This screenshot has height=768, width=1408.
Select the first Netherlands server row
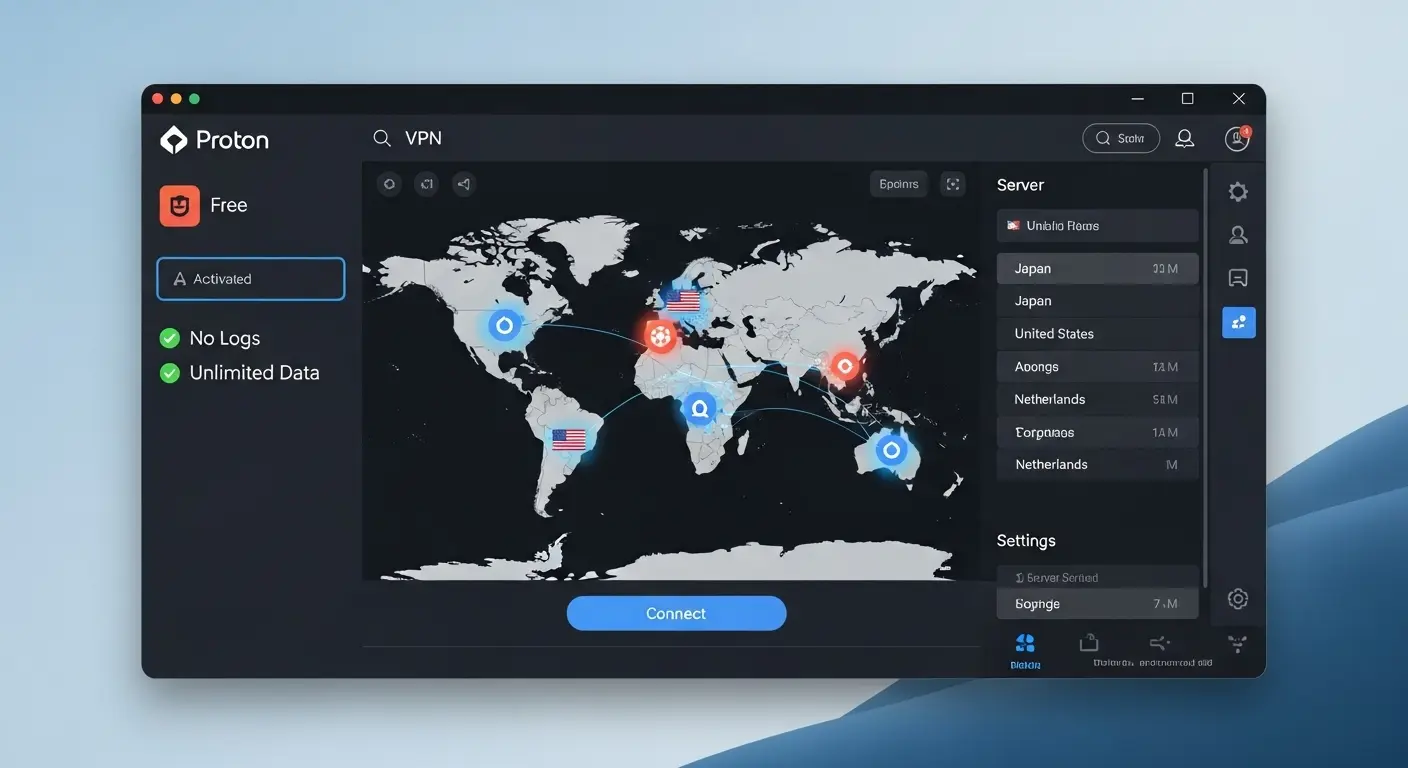pos(1097,399)
